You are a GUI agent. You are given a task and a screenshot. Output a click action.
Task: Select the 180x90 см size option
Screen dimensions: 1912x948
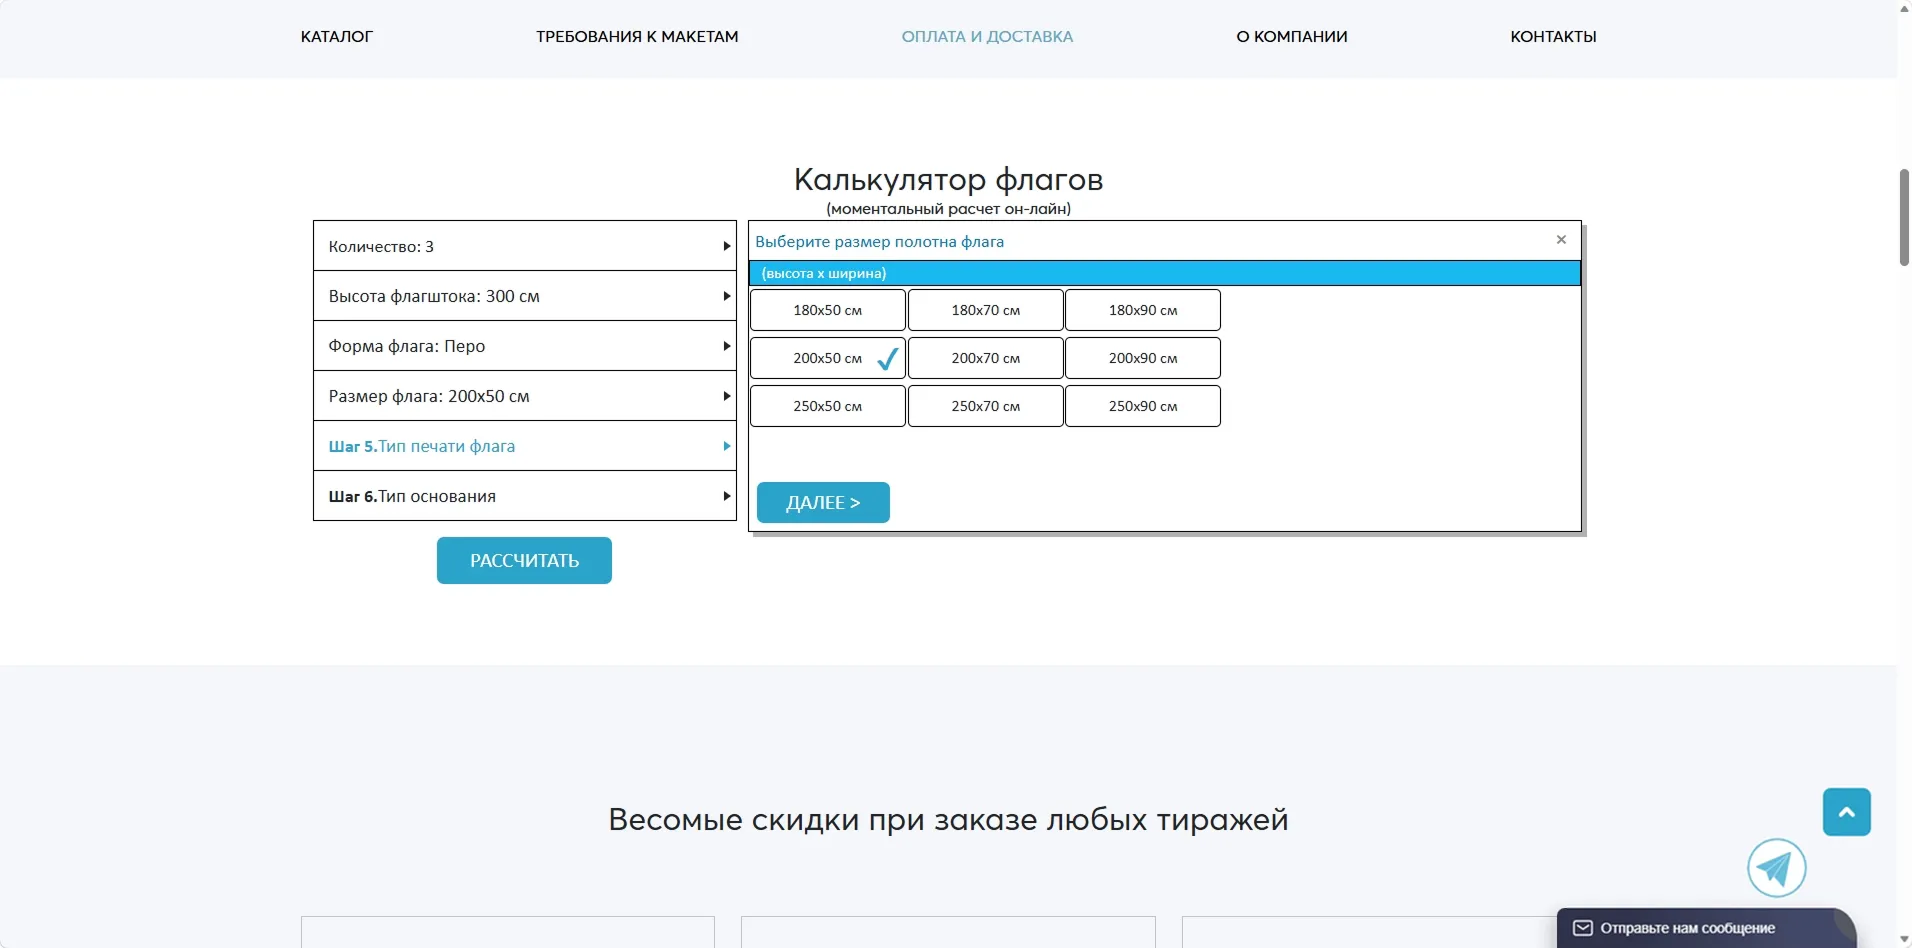[1143, 310]
